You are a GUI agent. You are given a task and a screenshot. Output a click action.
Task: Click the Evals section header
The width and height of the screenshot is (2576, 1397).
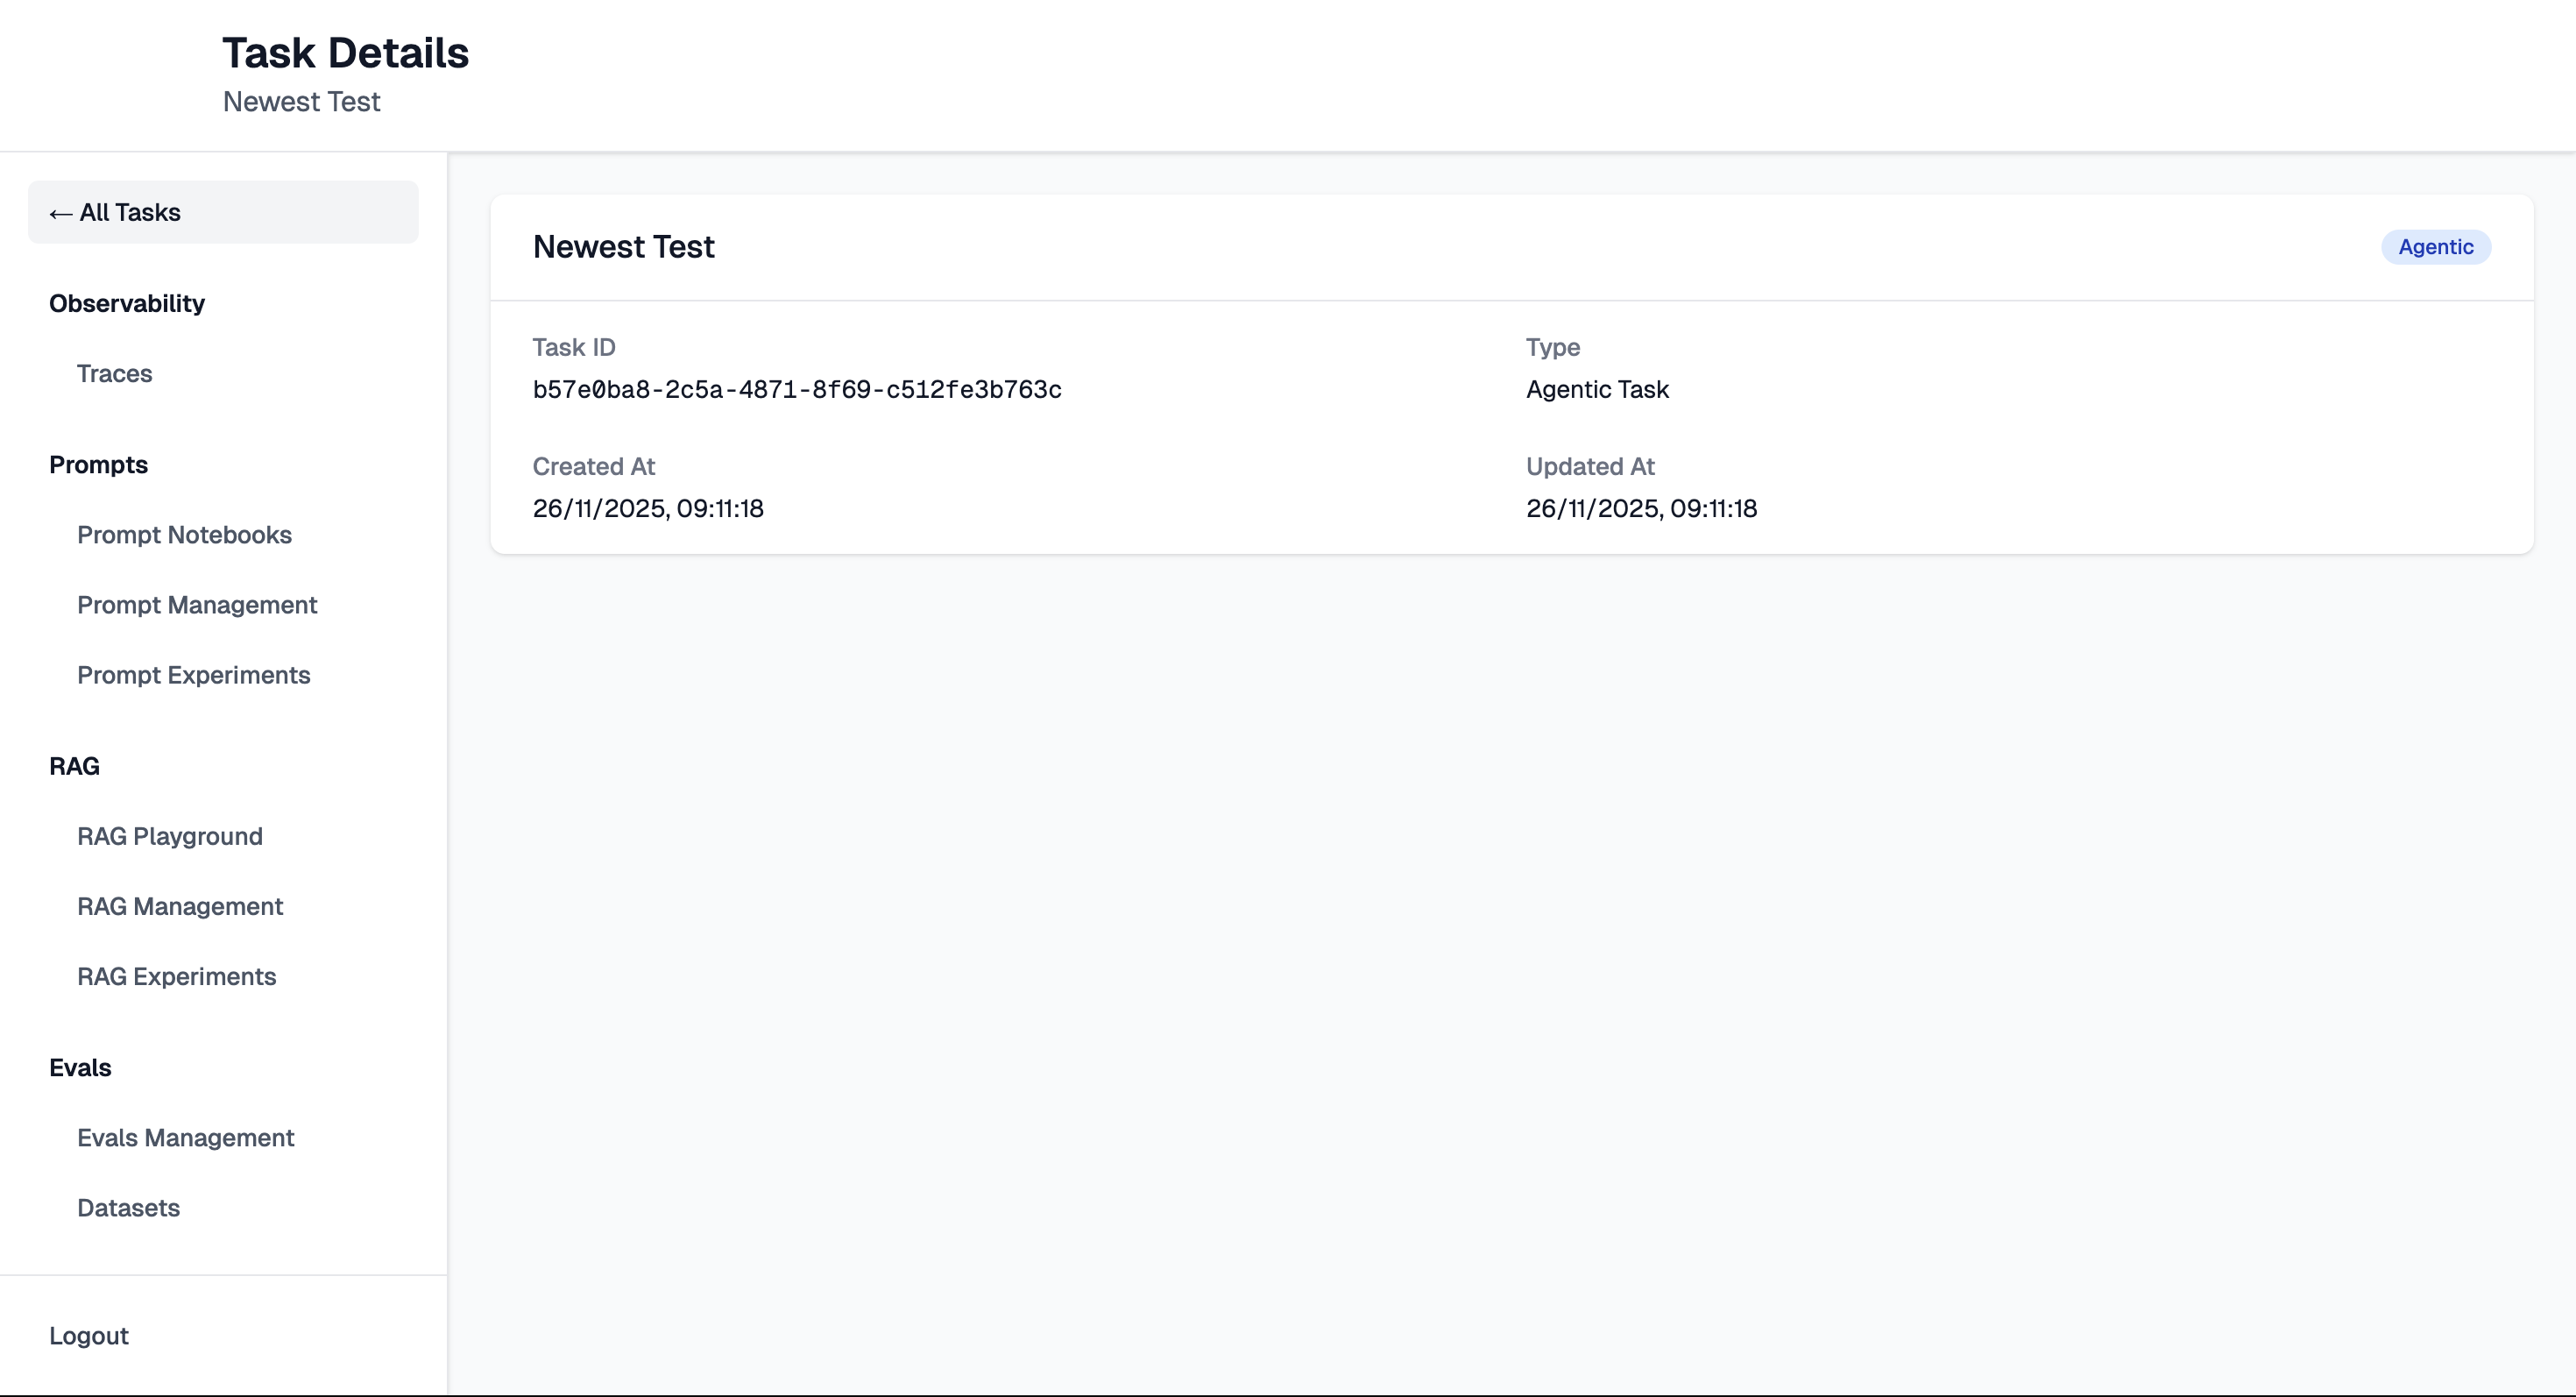[80, 1068]
